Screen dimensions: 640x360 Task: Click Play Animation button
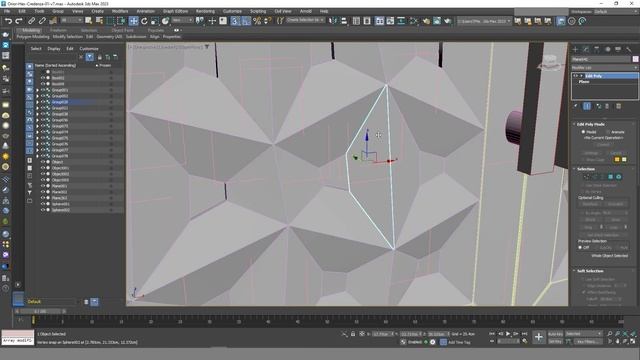point(508,334)
